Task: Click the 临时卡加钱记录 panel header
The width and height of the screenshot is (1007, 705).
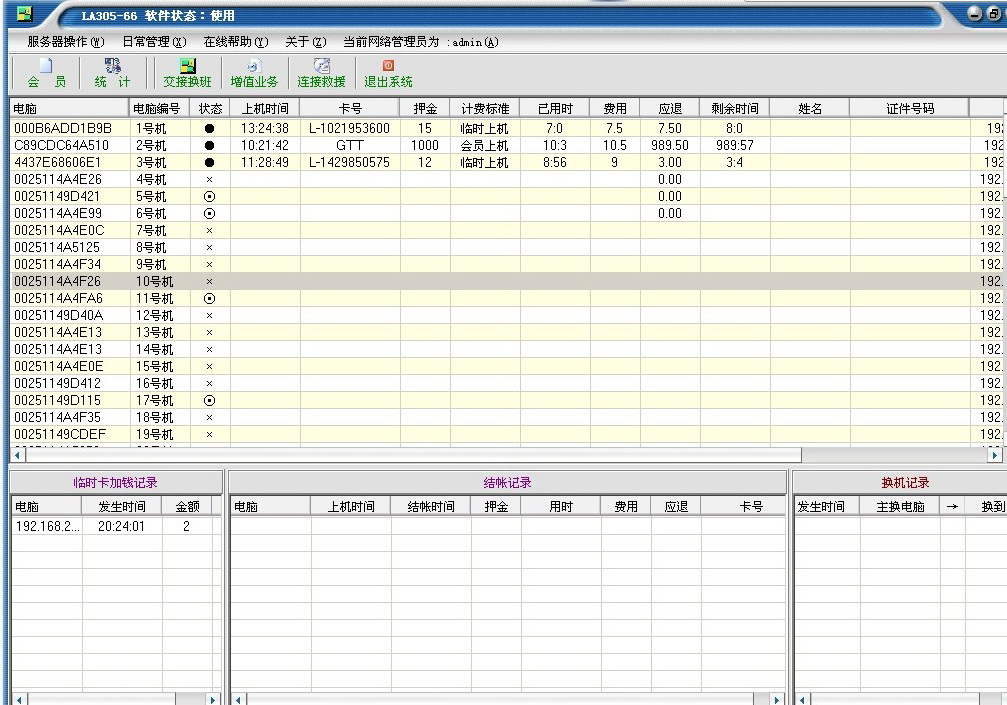Action: point(116,483)
